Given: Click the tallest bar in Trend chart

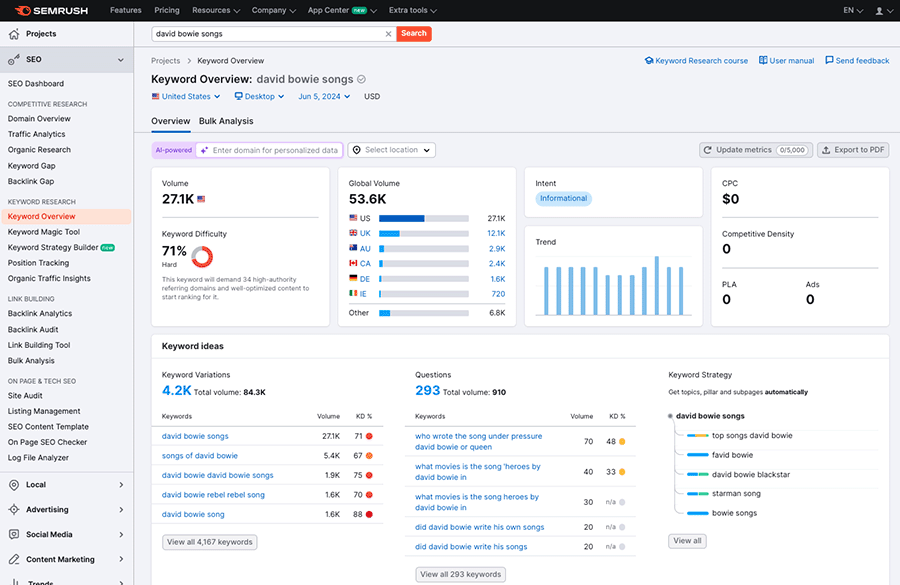Looking at the screenshot, I should click(657, 285).
